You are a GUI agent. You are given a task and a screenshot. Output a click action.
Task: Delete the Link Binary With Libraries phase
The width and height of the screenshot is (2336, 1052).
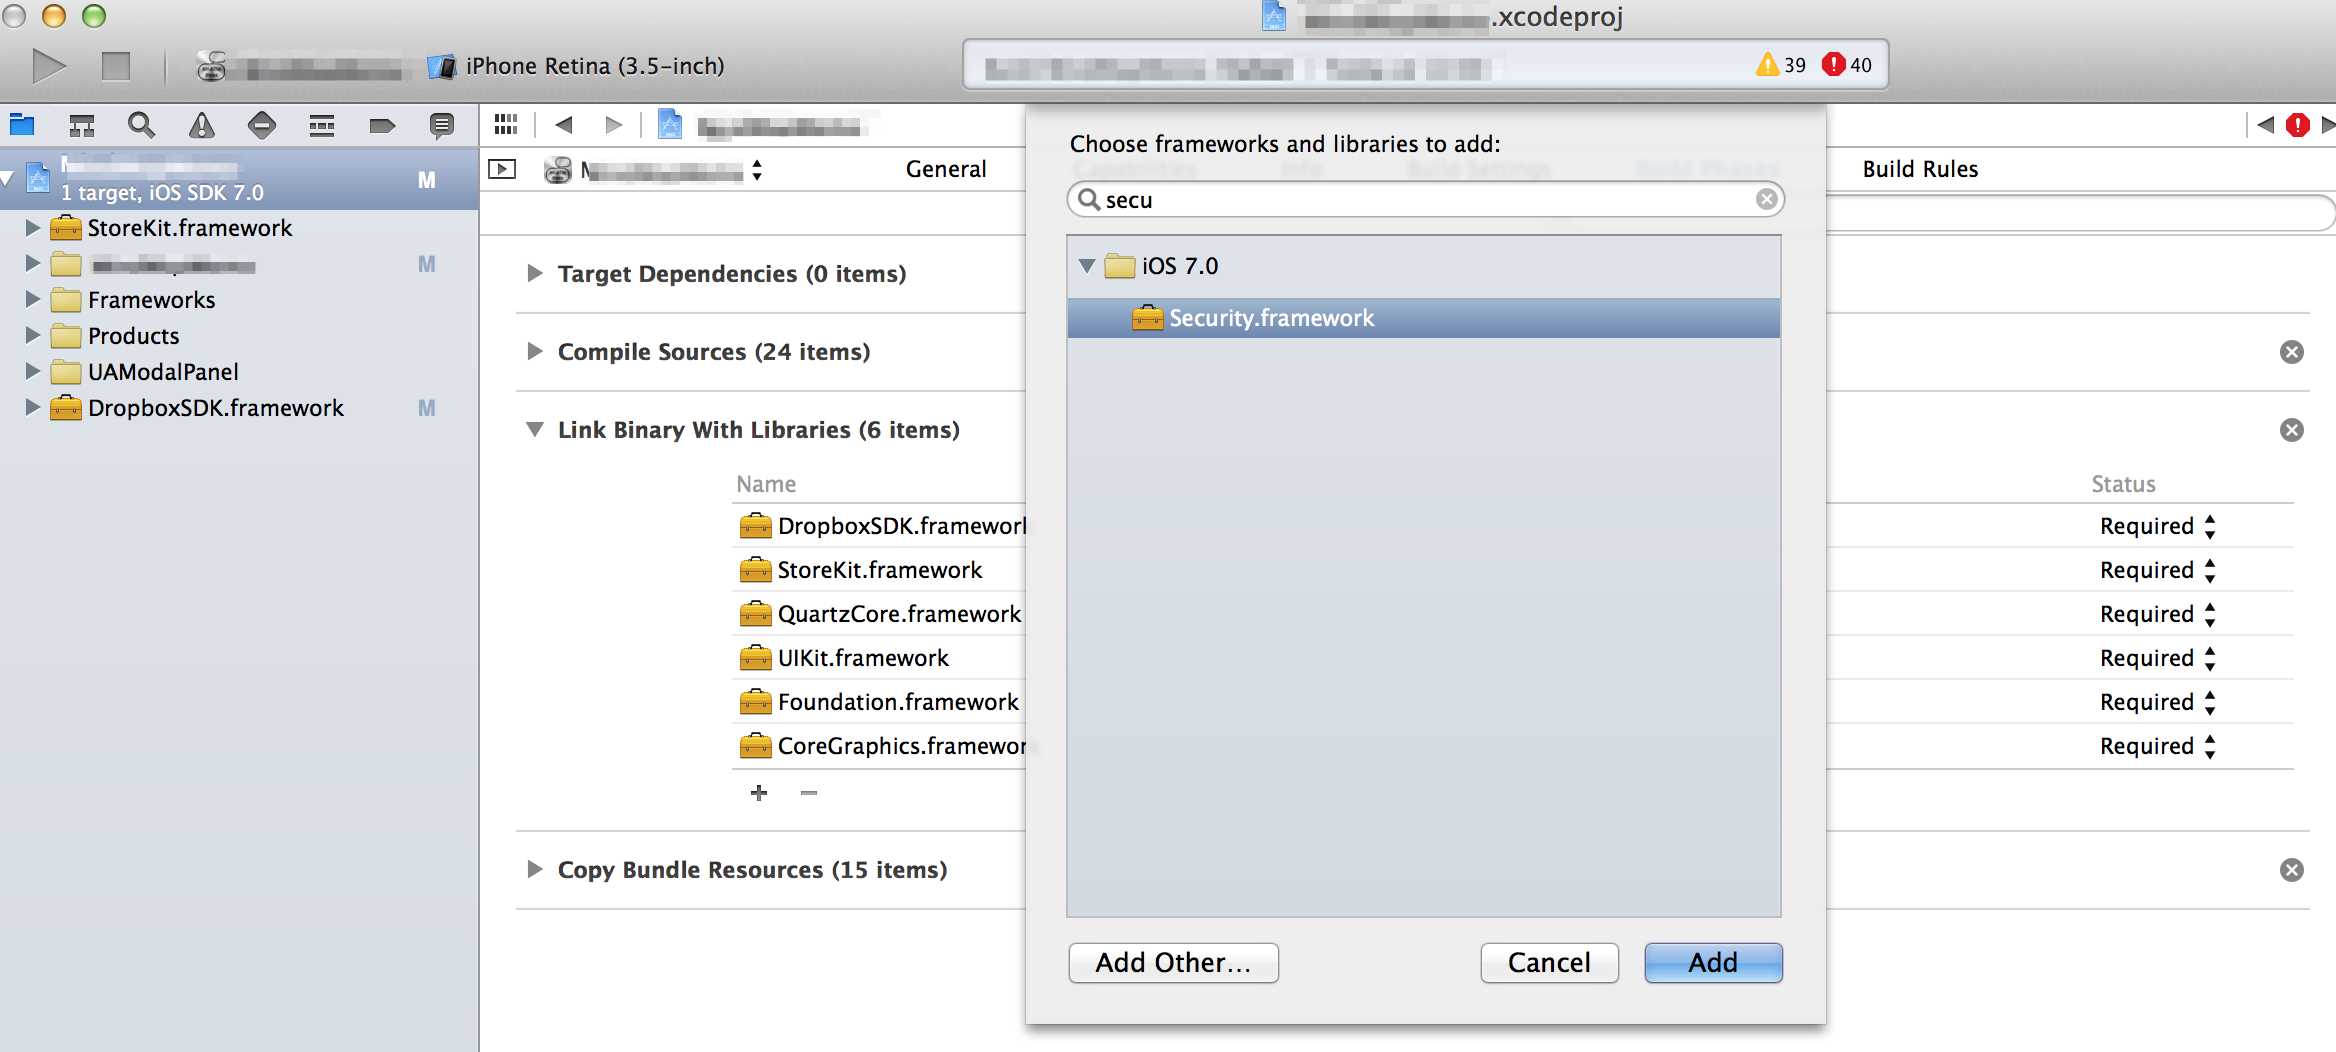coord(2292,430)
